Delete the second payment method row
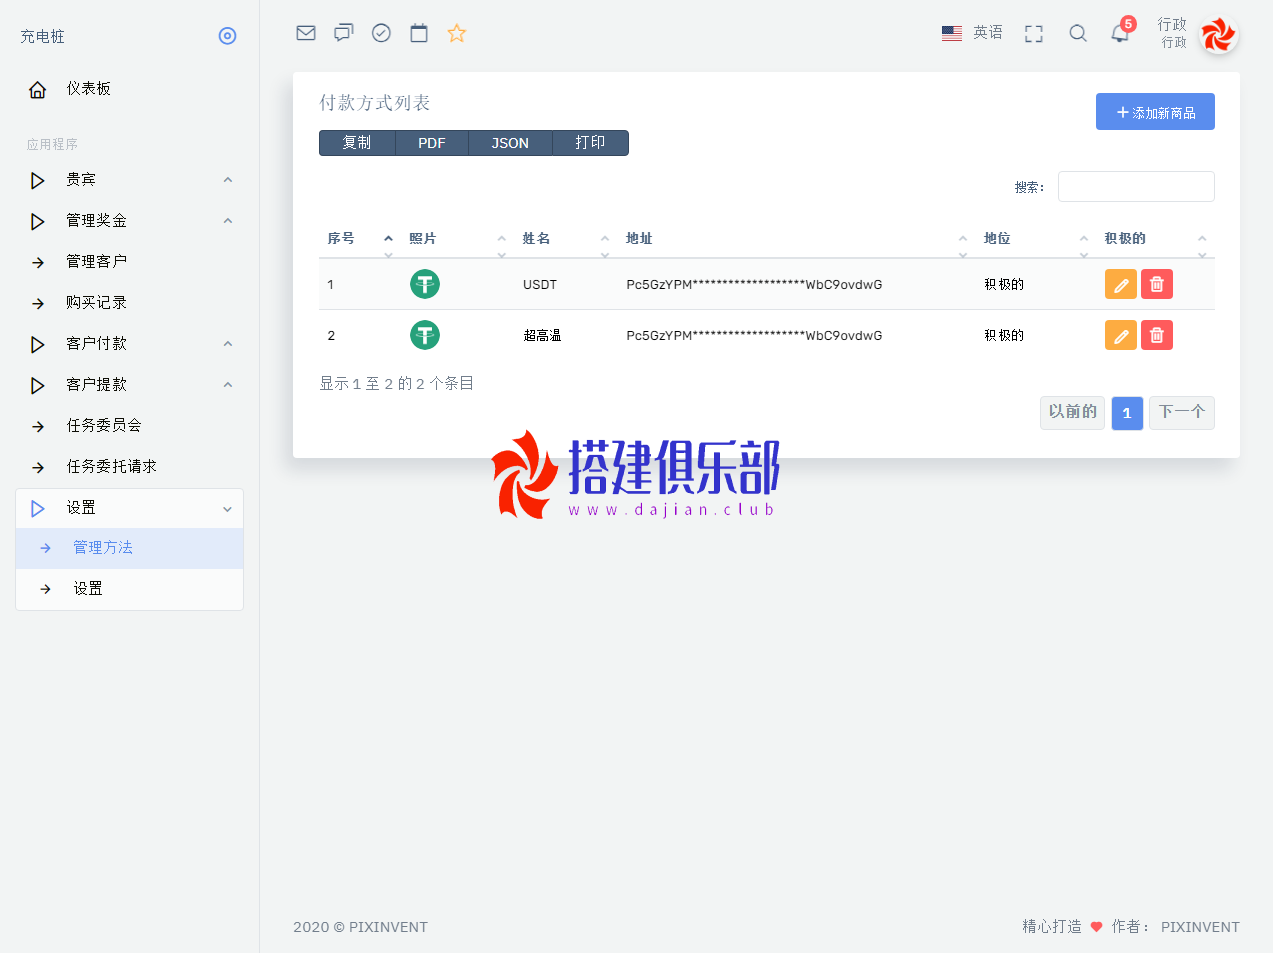This screenshot has height=953, width=1273. (x=1157, y=336)
